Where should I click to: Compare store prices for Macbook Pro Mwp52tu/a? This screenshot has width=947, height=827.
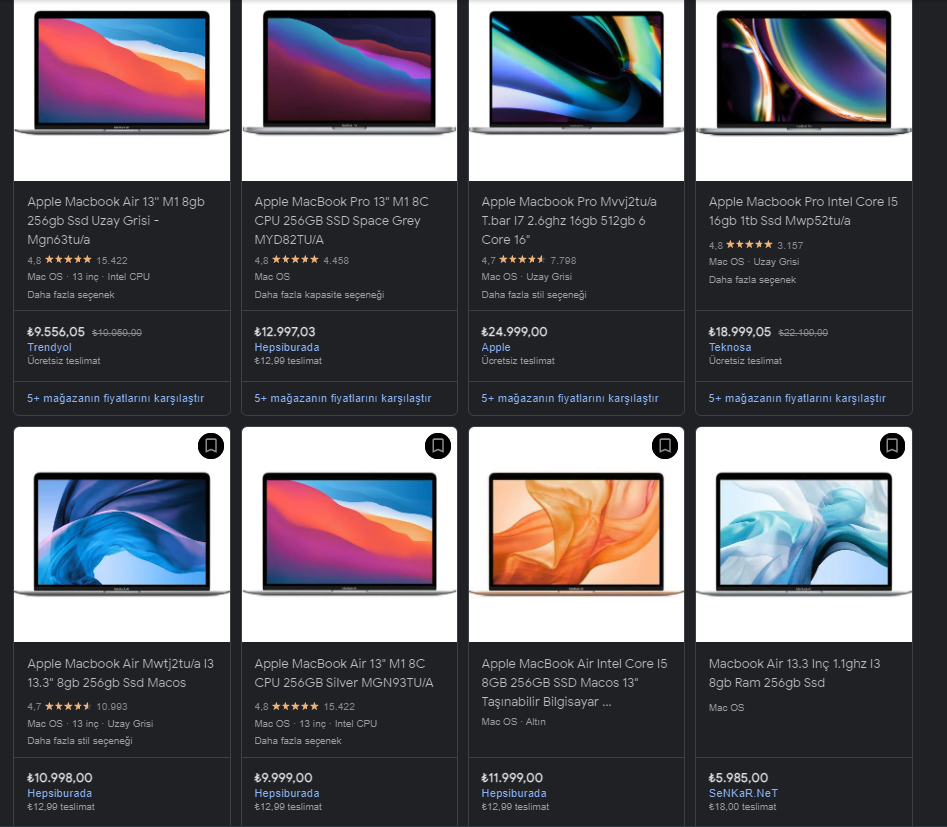797,398
